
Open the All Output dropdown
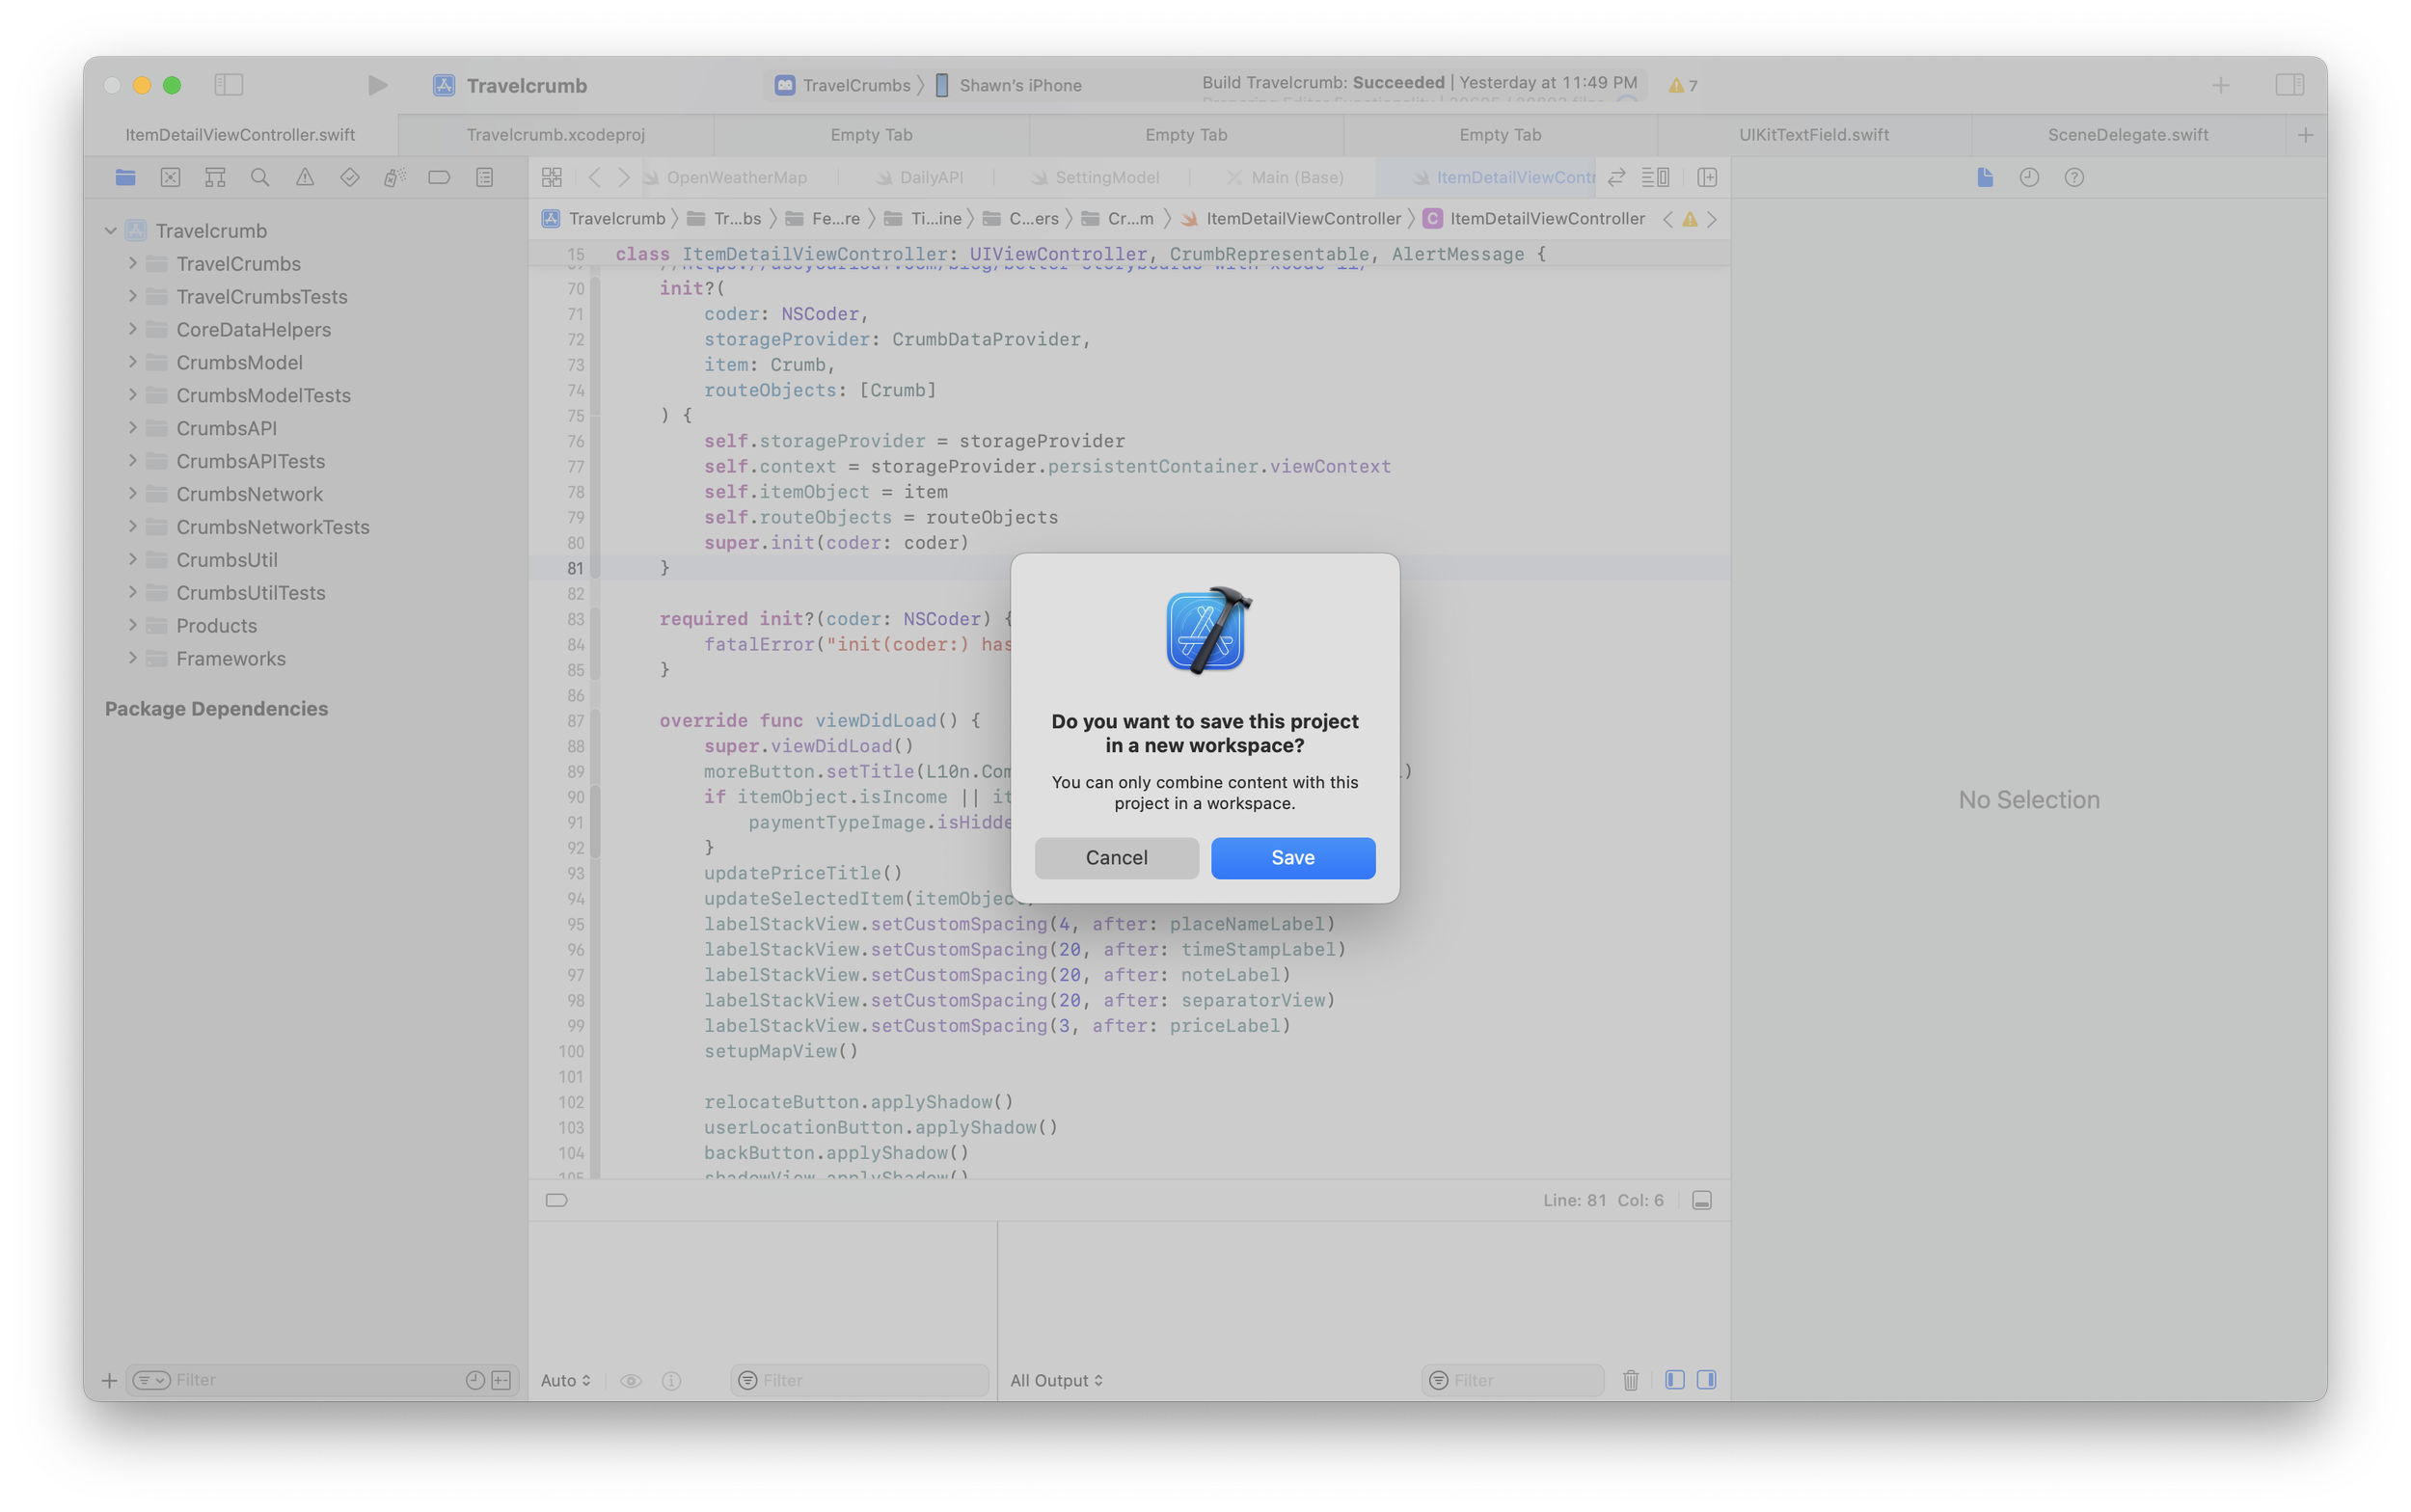pyautogui.click(x=1056, y=1380)
